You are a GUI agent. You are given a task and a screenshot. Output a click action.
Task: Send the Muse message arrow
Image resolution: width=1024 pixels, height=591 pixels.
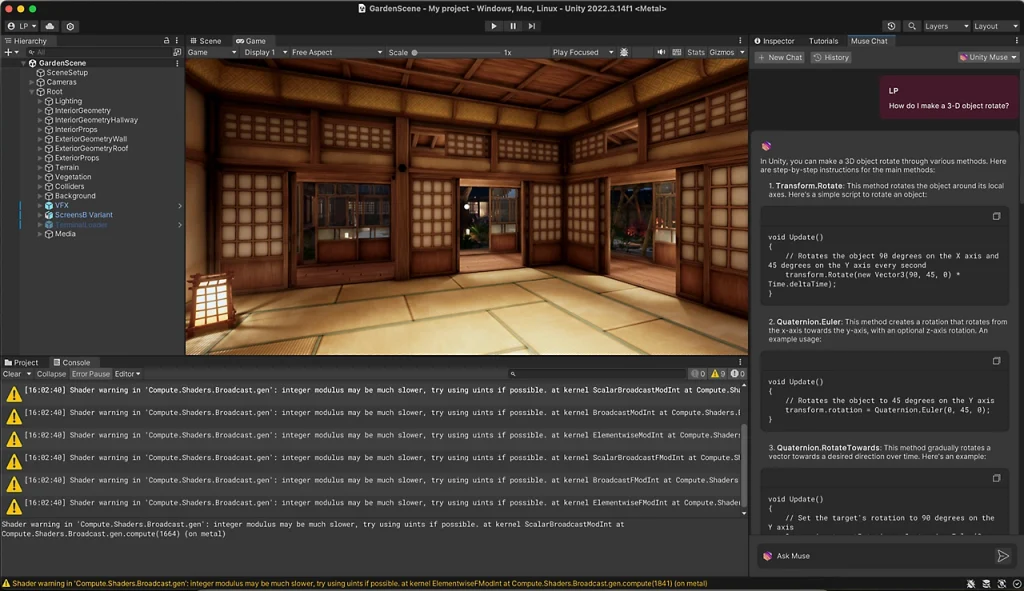[x=1002, y=556]
